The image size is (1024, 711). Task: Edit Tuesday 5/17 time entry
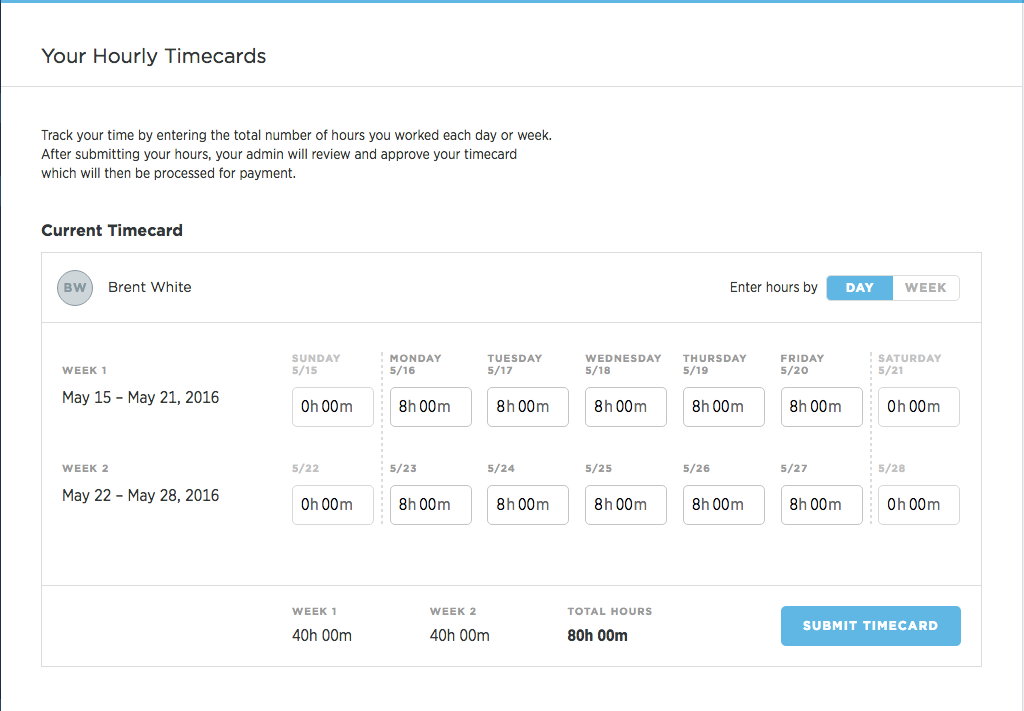pyautogui.click(x=527, y=406)
